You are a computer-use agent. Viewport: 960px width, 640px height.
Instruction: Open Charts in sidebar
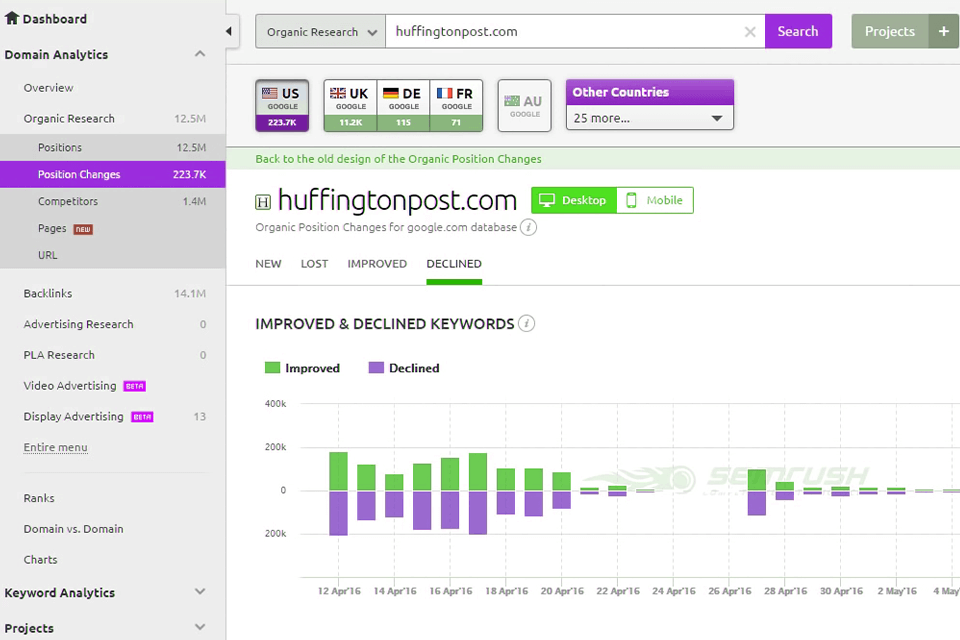point(40,559)
